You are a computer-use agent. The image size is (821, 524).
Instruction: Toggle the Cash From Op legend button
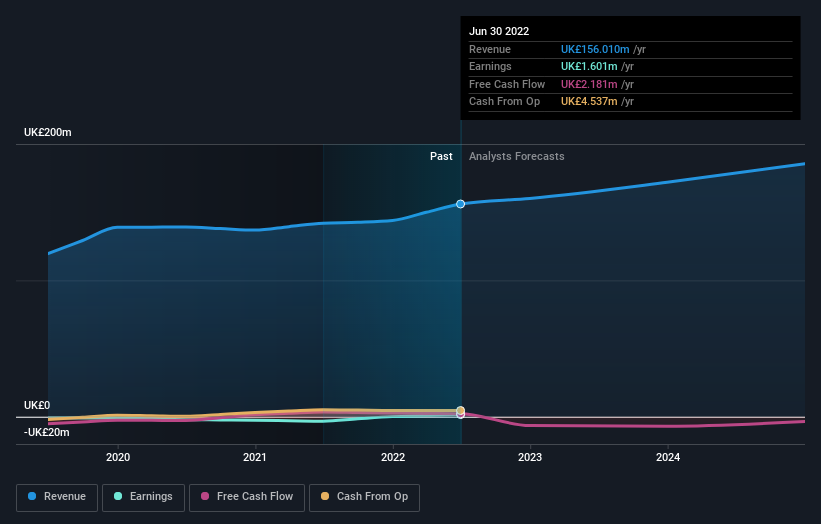(x=364, y=497)
